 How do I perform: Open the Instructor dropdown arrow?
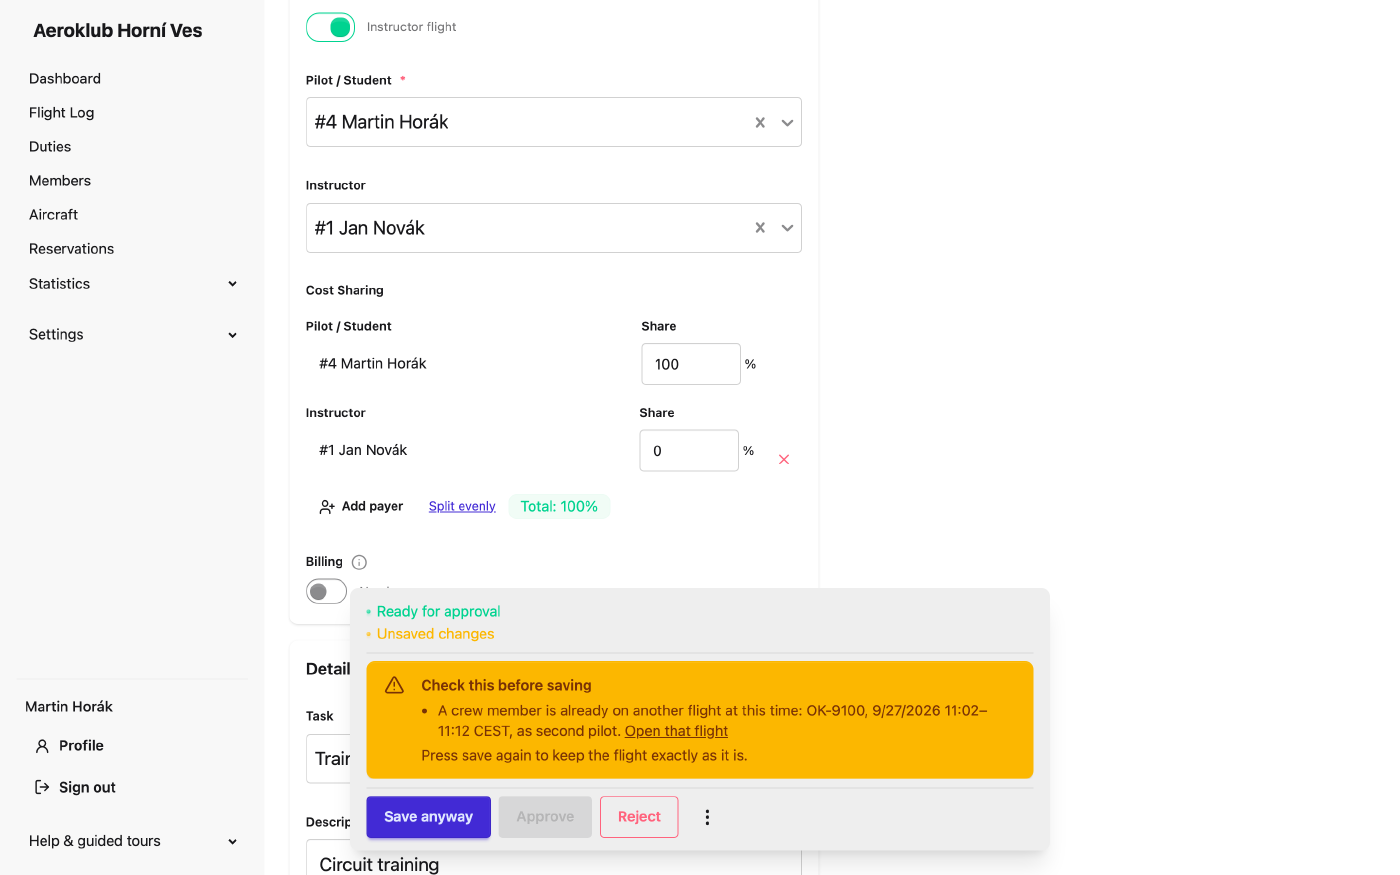[x=787, y=228]
